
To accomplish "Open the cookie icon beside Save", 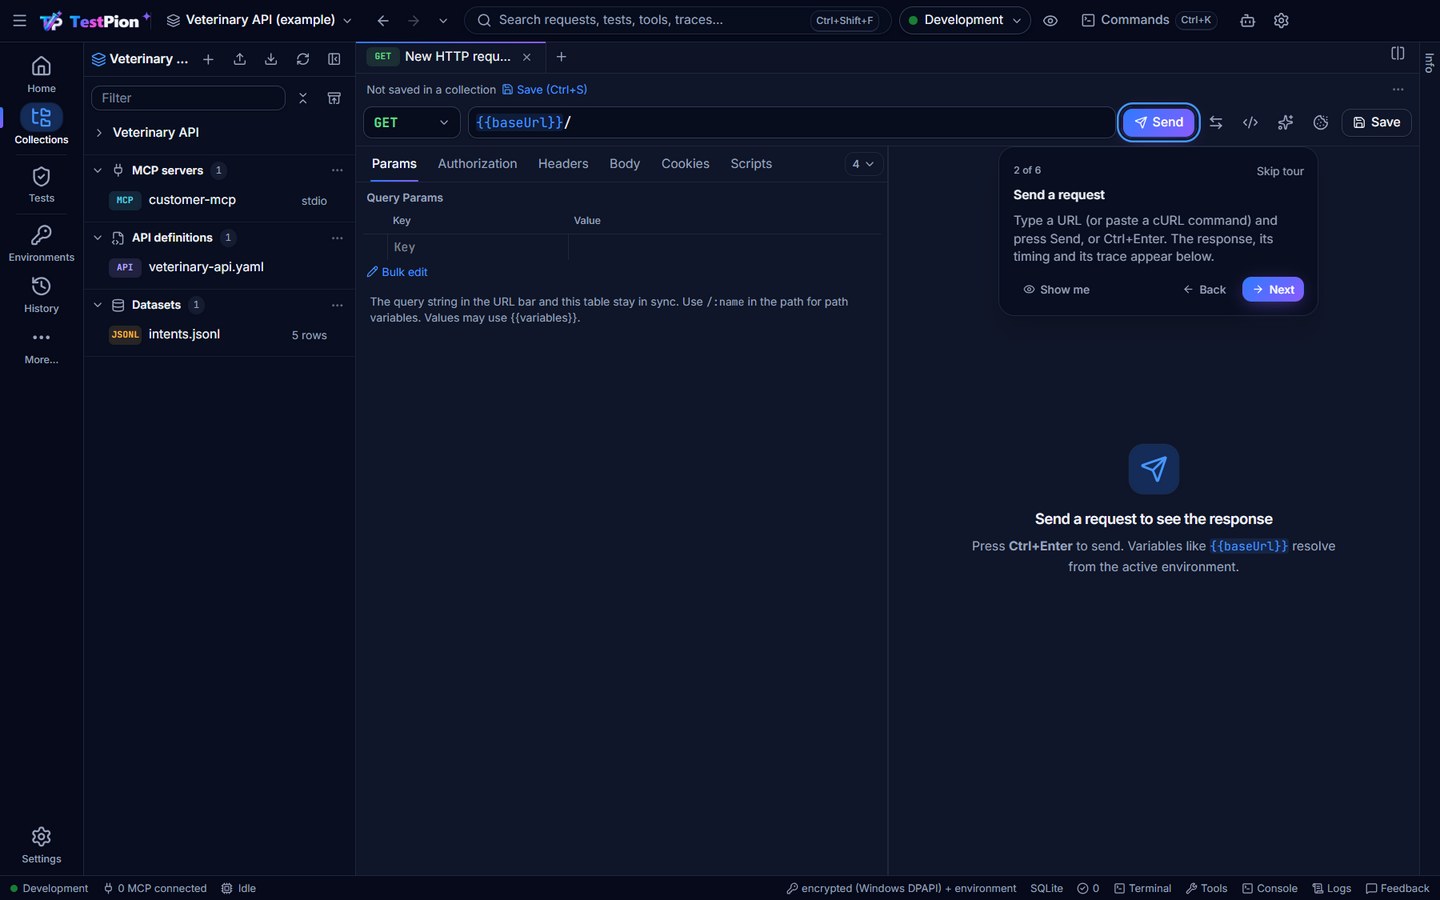I will (x=1320, y=122).
